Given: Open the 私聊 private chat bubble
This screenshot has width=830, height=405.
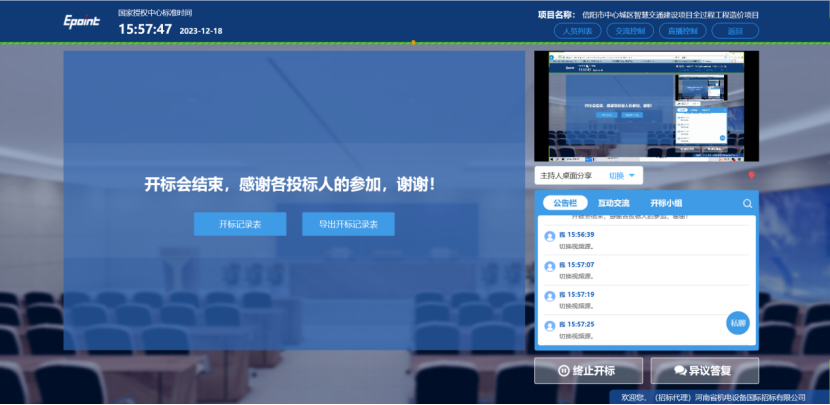Looking at the screenshot, I should [738, 323].
